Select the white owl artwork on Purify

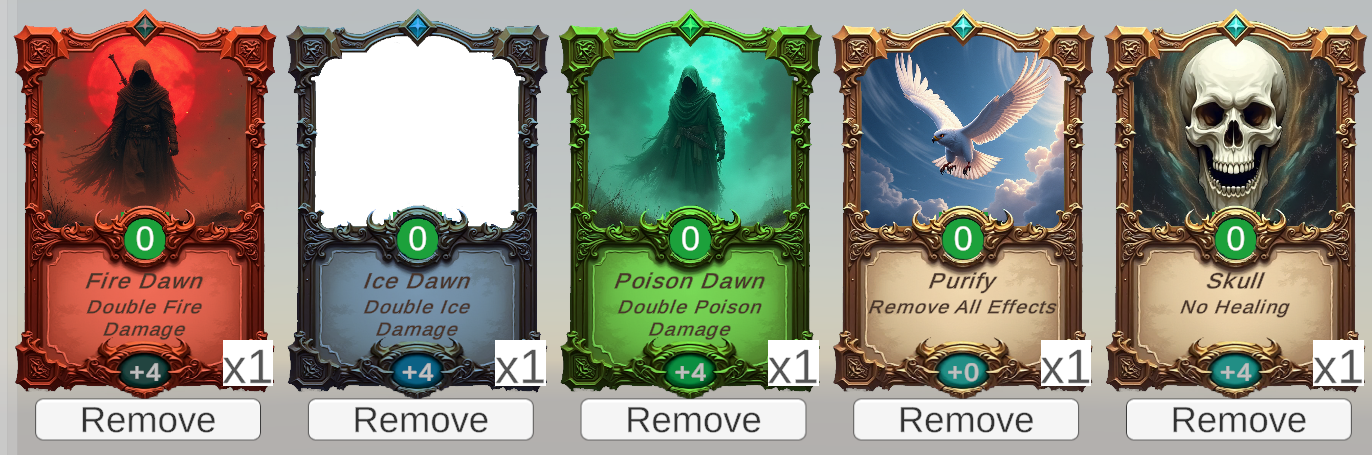pyautogui.click(x=962, y=130)
